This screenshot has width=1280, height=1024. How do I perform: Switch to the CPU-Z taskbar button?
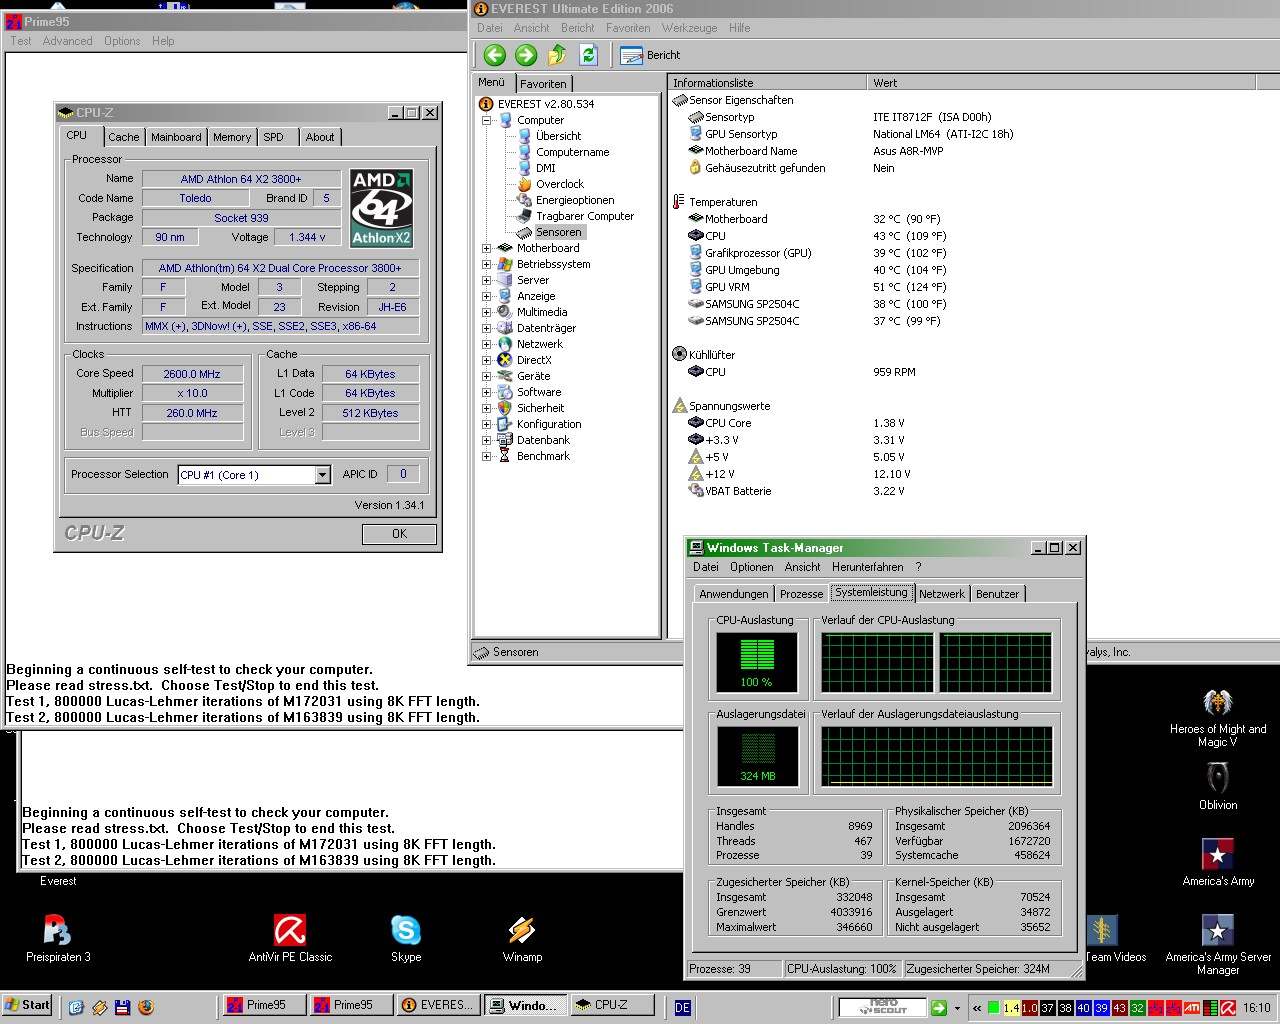[x=611, y=1006]
